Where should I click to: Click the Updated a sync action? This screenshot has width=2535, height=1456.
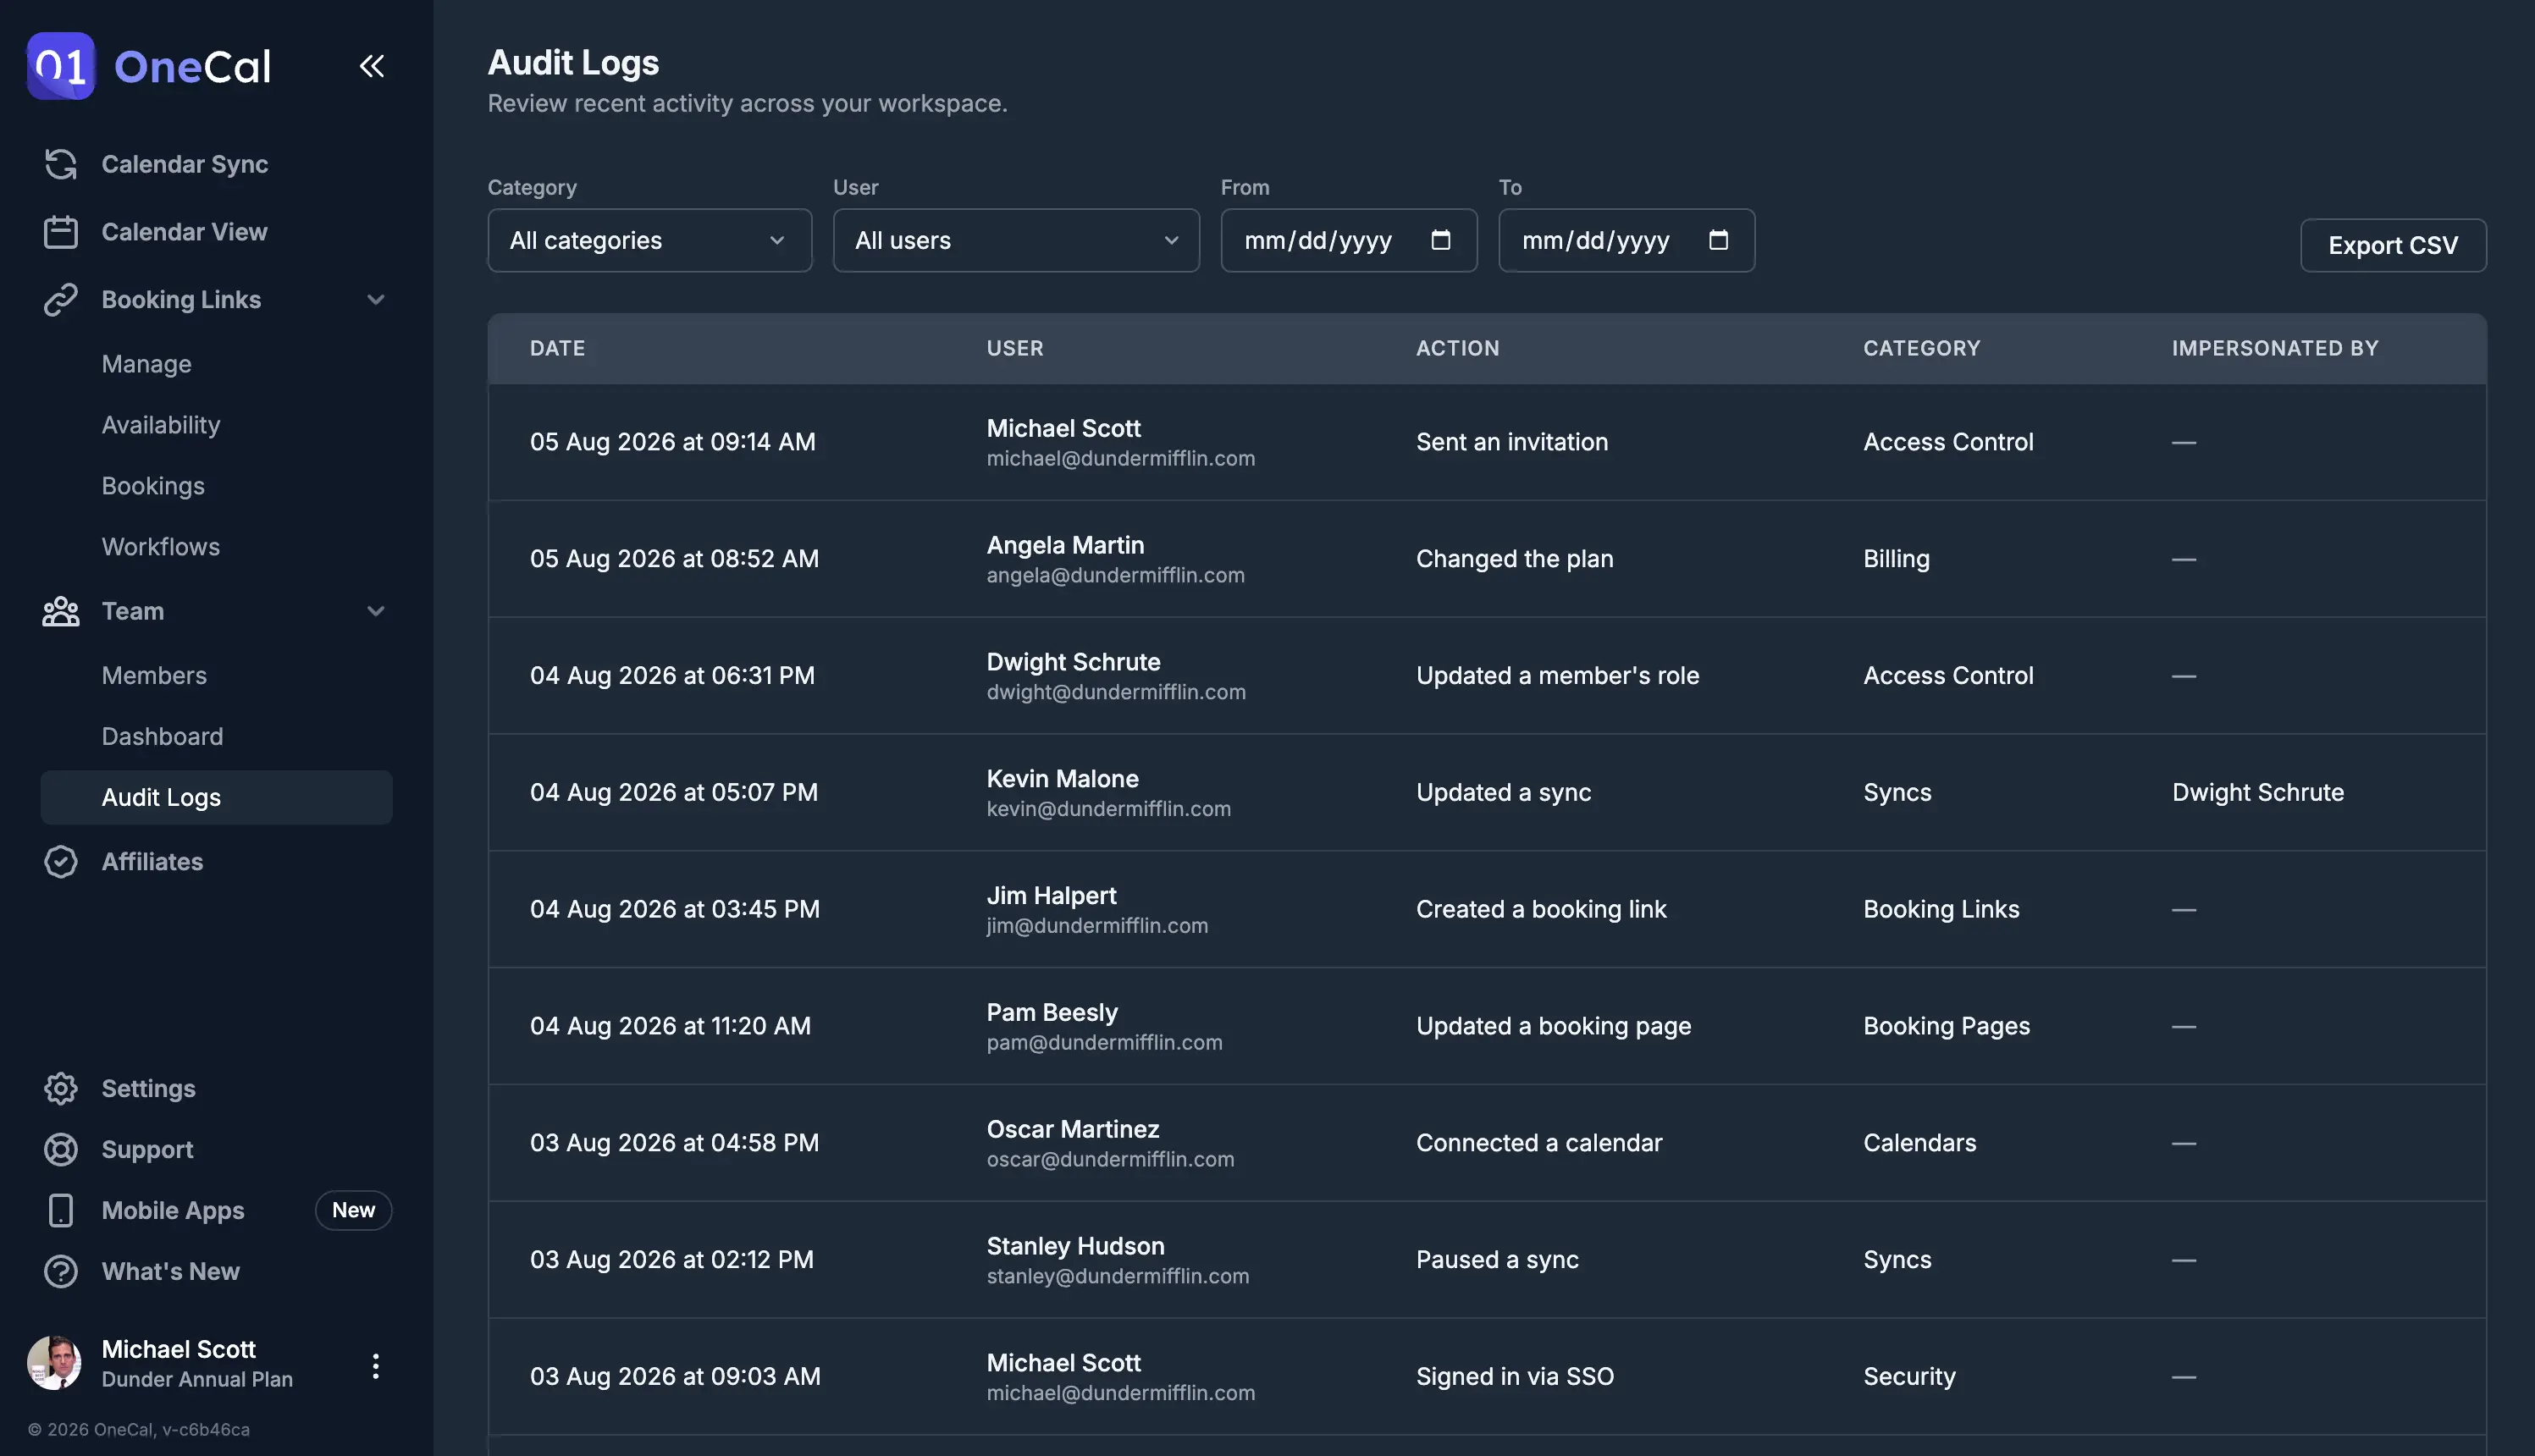(1503, 793)
